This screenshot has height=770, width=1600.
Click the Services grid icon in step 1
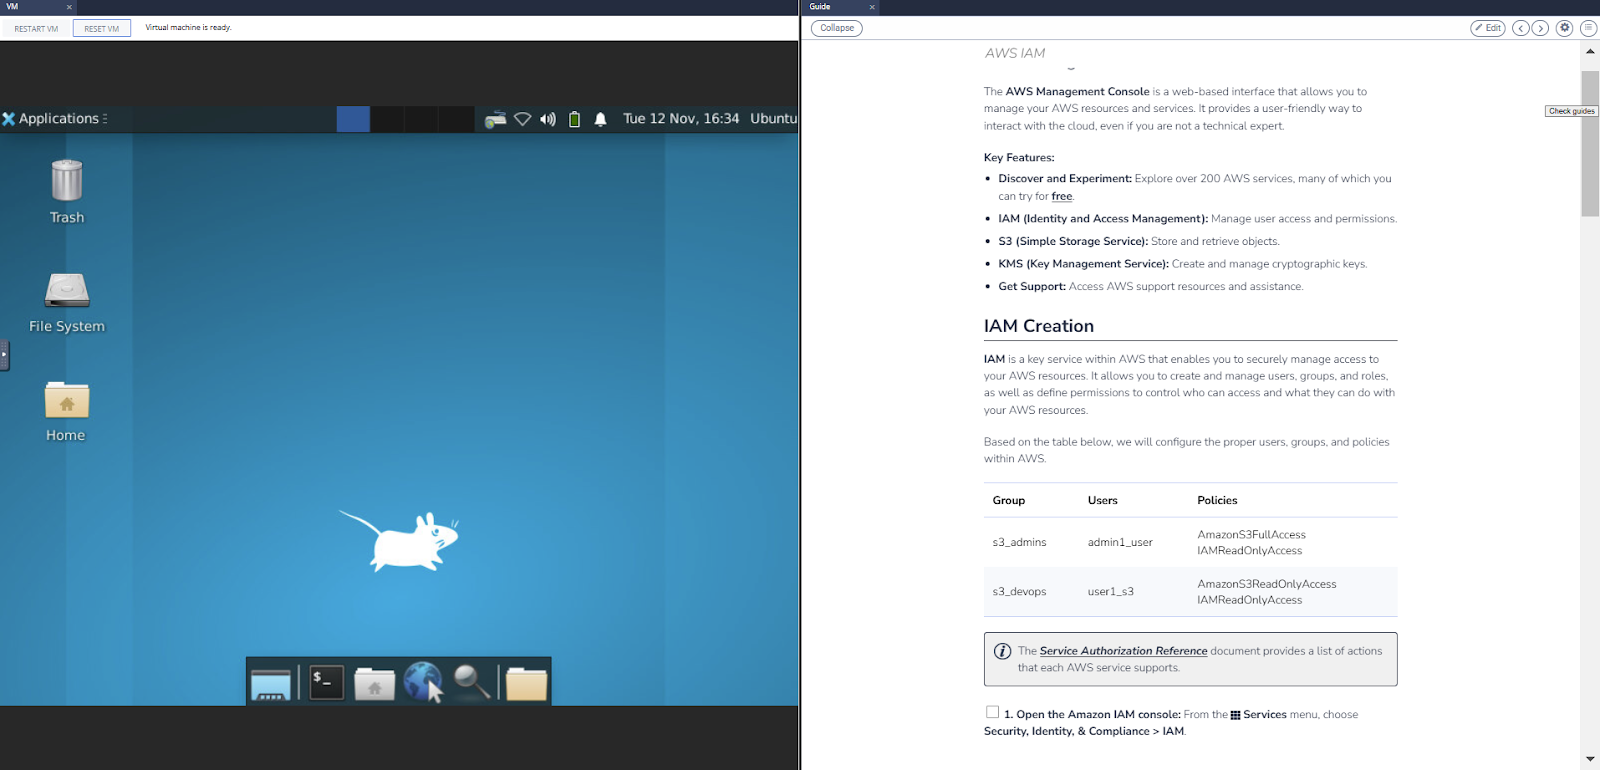tap(1235, 715)
